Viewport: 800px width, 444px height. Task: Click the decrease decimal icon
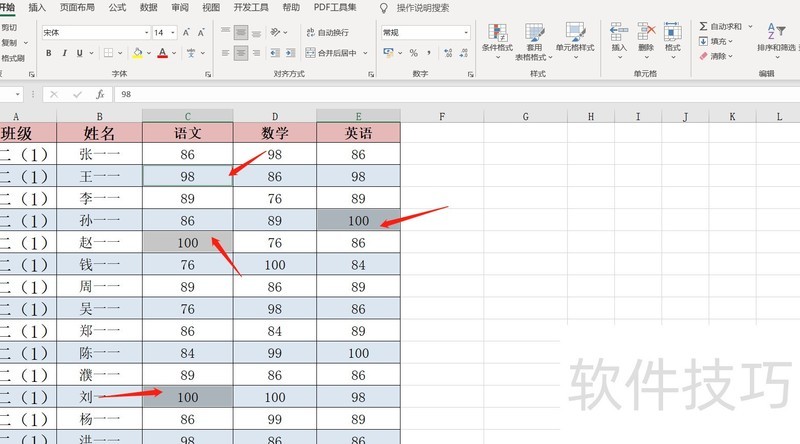click(463, 53)
